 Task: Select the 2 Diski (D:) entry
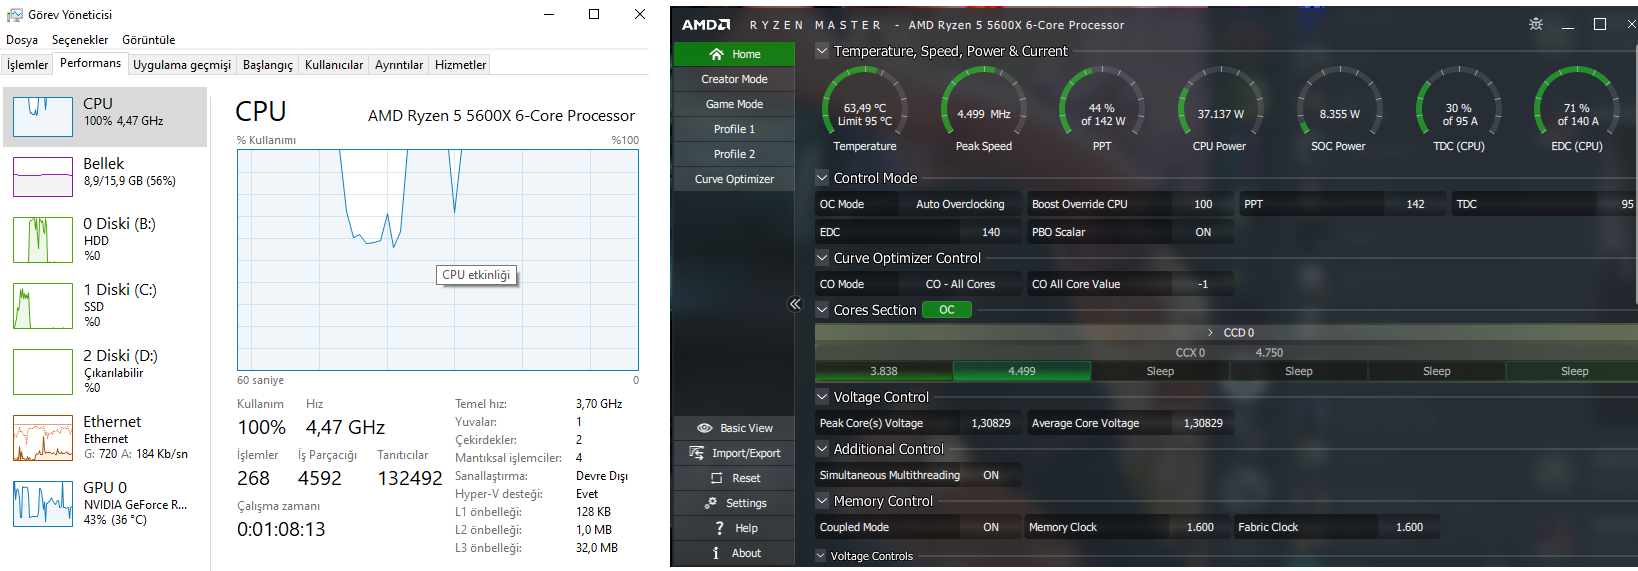(x=105, y=372)
